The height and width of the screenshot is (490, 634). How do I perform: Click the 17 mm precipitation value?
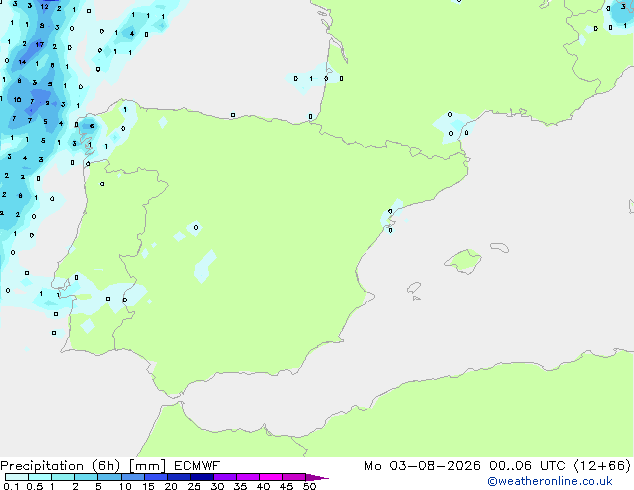coord(40,44)
